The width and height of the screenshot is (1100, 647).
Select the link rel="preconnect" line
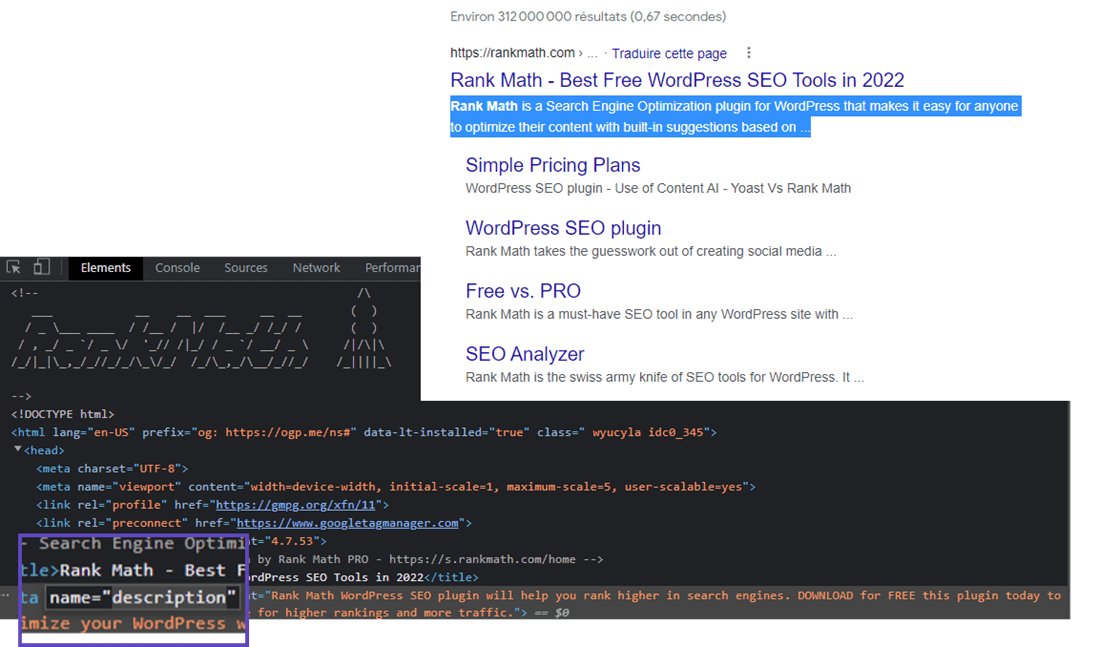point(254,523)
